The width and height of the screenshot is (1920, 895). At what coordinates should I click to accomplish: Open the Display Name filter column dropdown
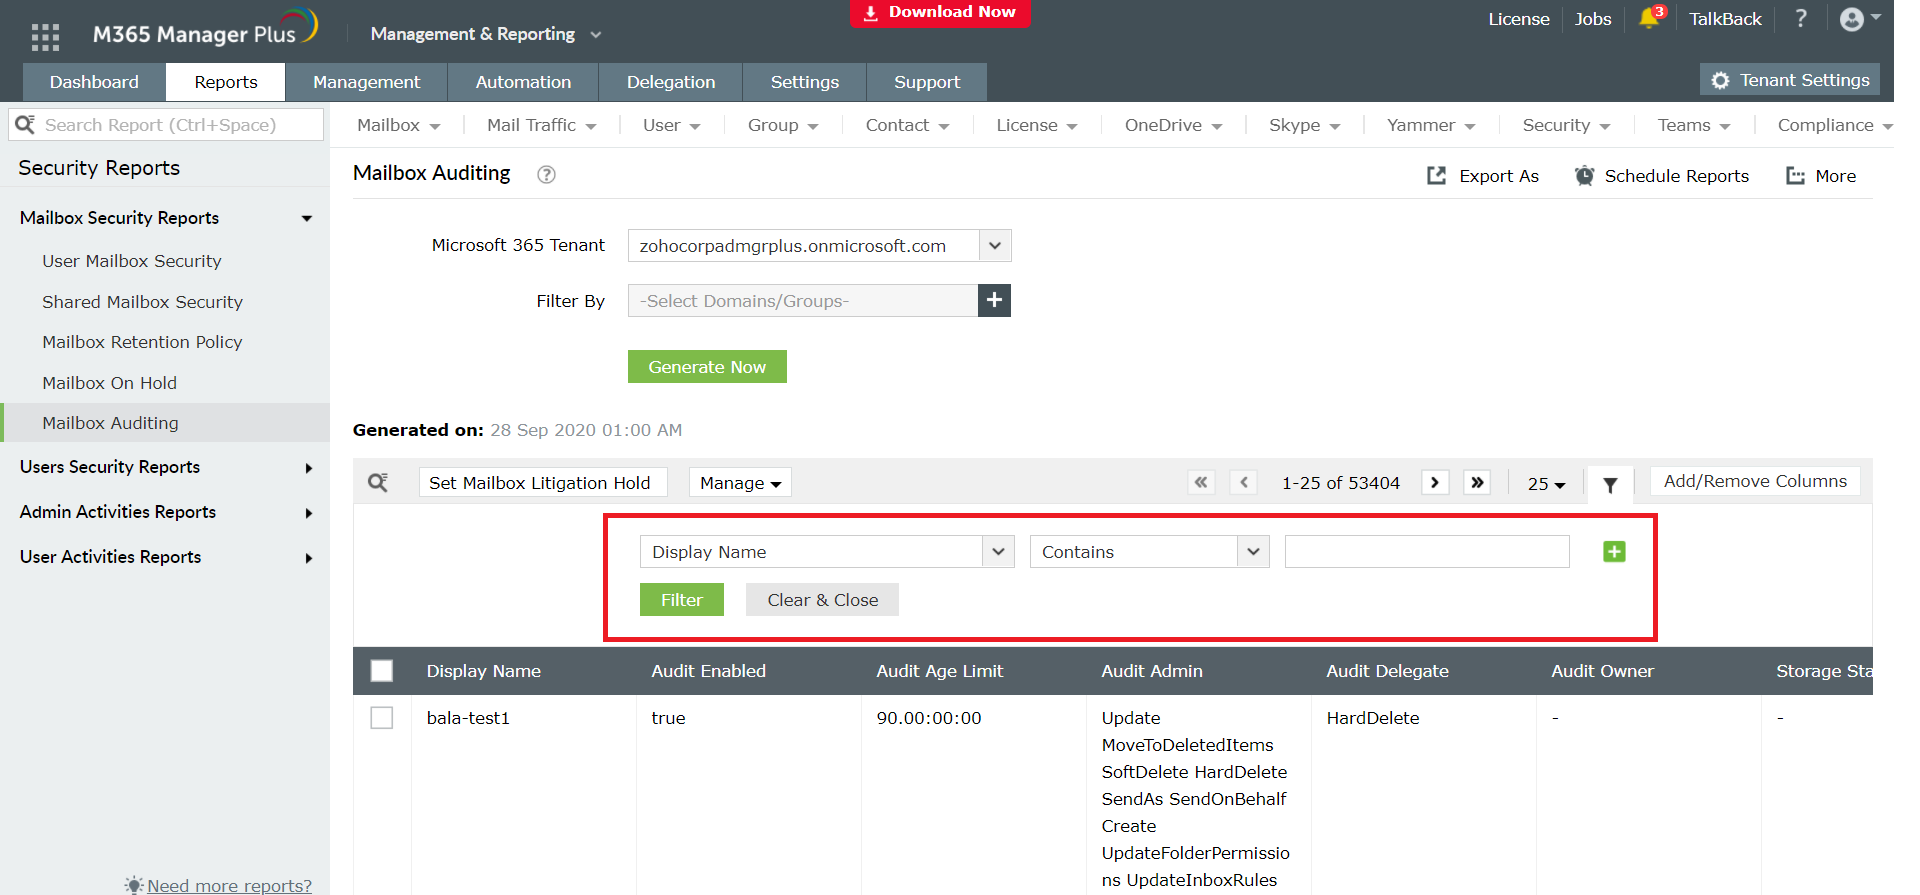(998, 552)
